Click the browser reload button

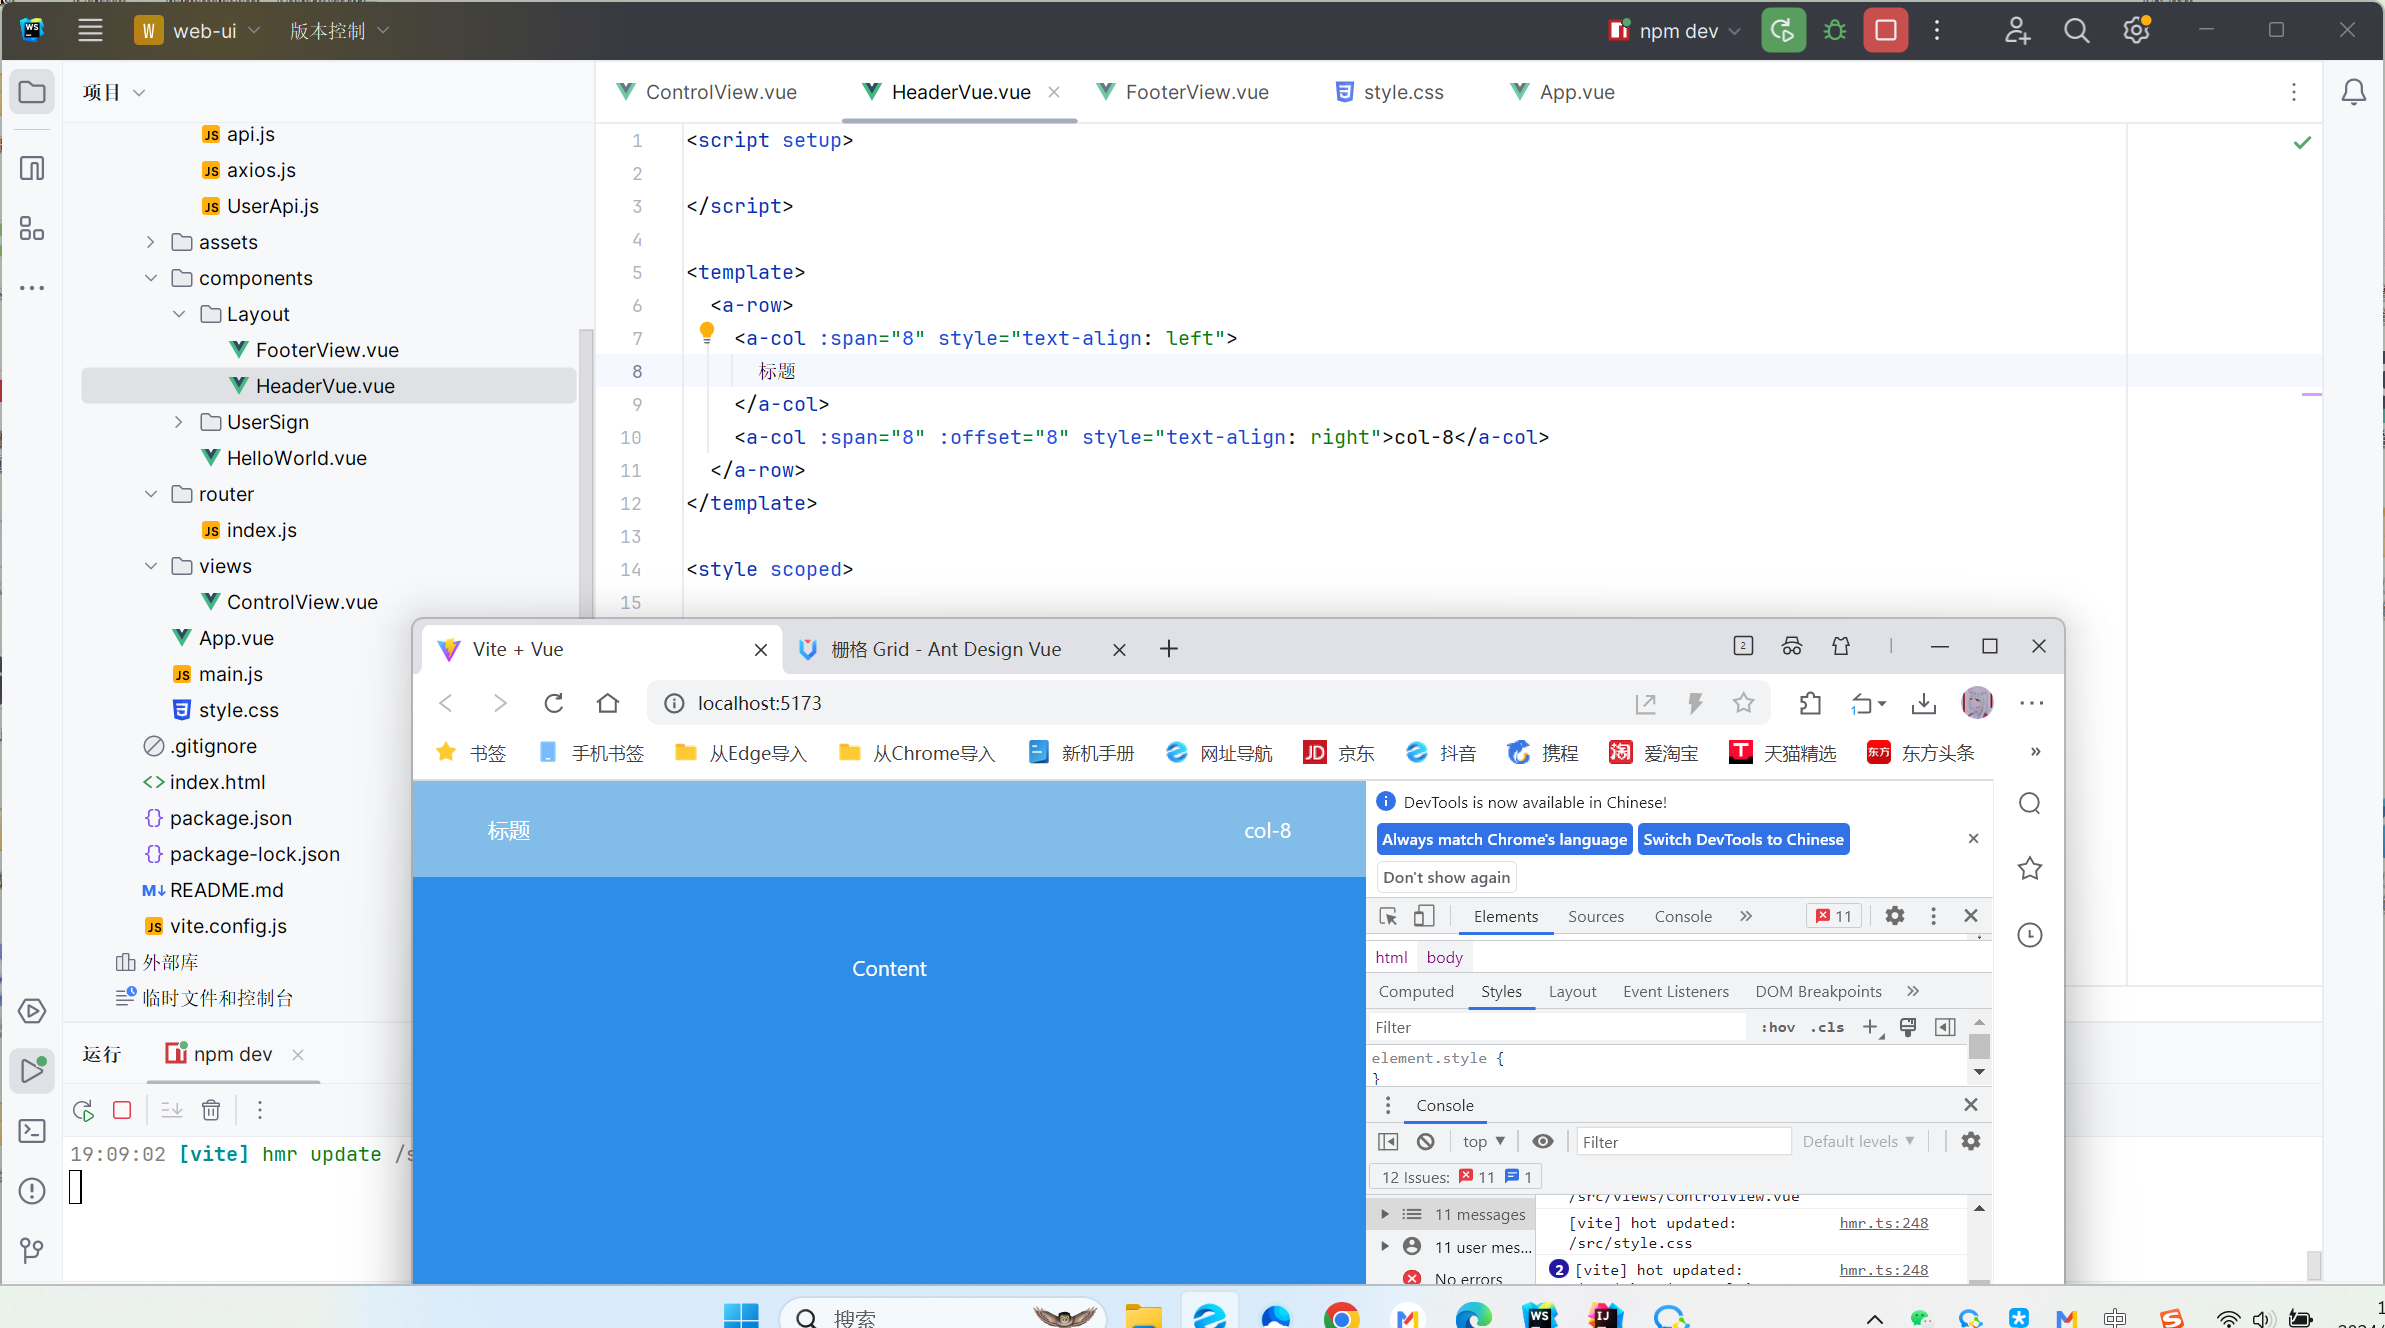(554, 703)
